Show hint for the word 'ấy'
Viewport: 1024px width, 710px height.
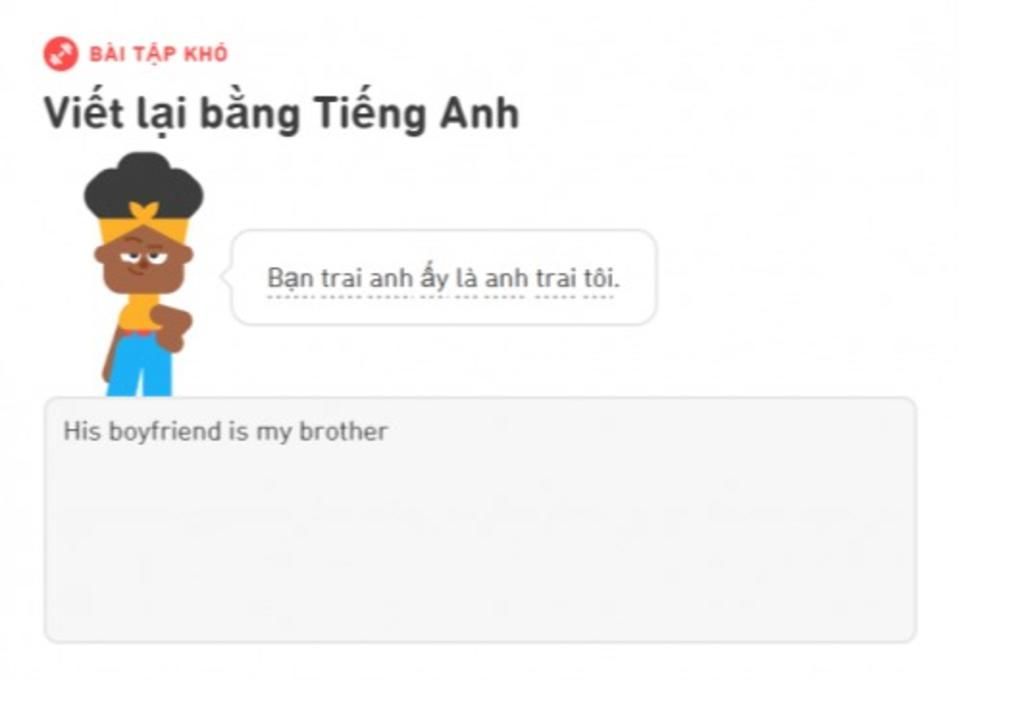click(434, 279)
